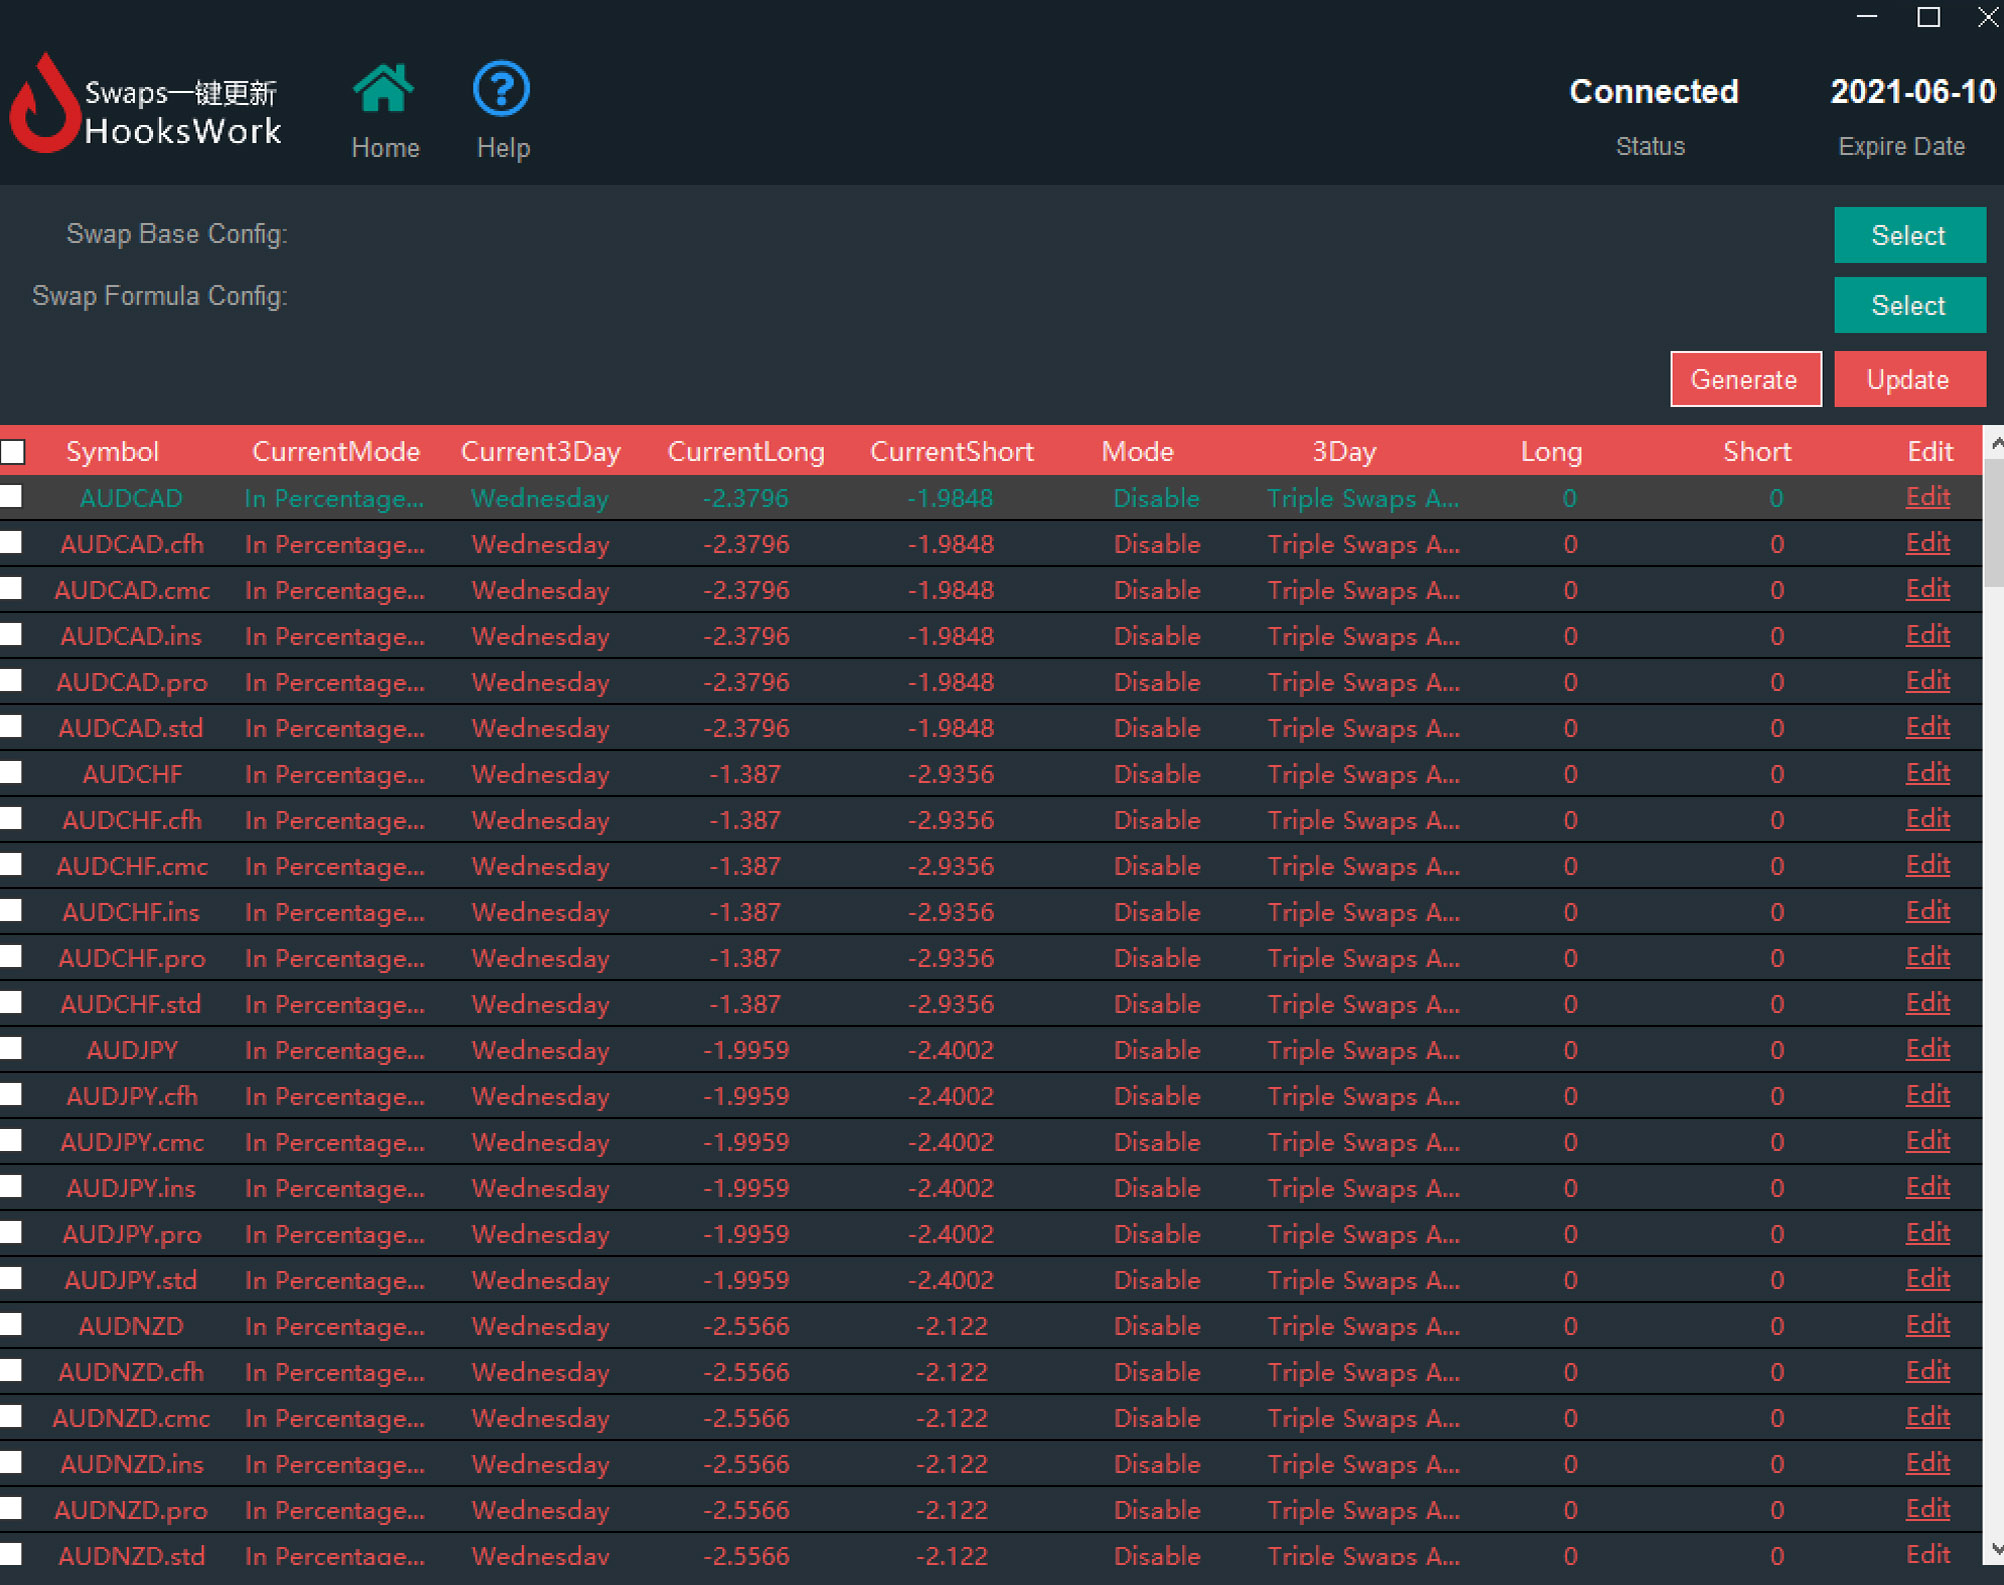2004x1585 pixels.
Task: Click the Short column header
Action: coord(1757,452)
